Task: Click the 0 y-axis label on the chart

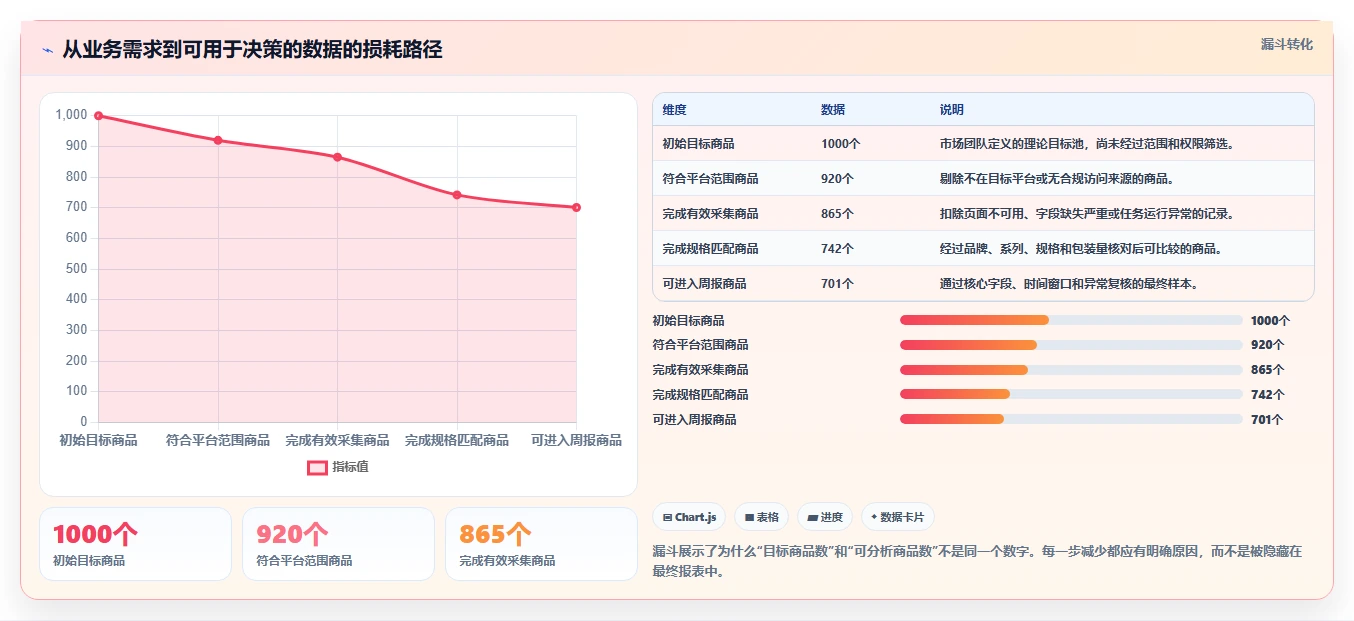Action: [x=84, y=422]
